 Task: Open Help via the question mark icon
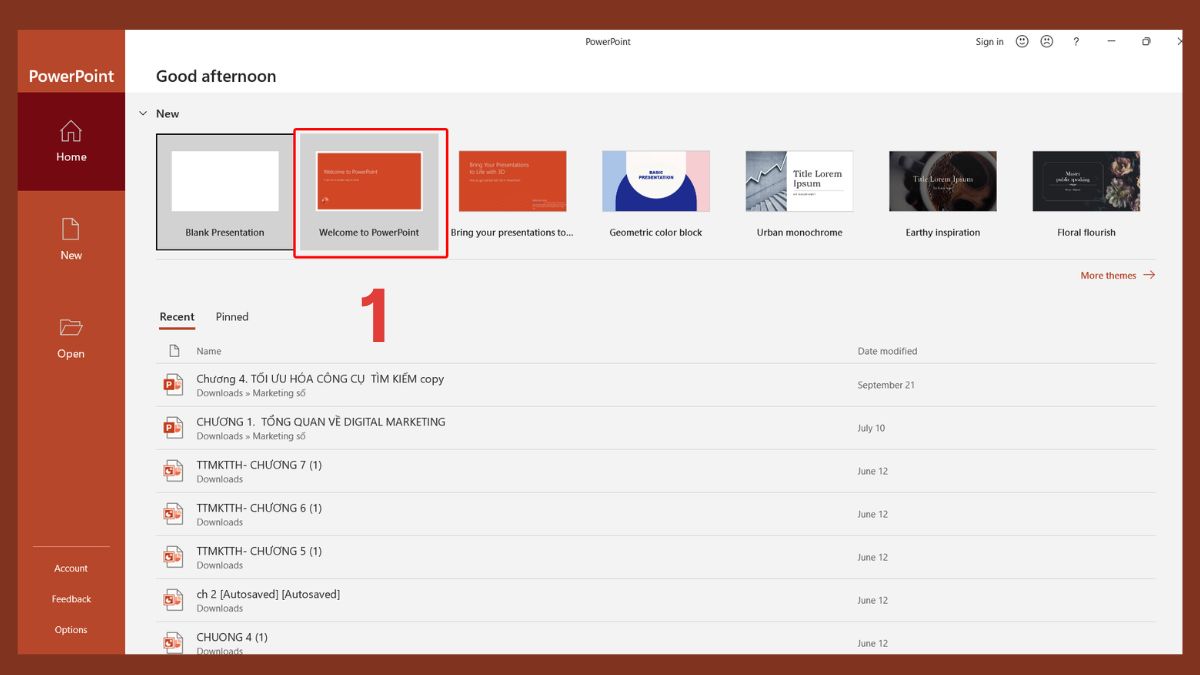(1076, 41)
